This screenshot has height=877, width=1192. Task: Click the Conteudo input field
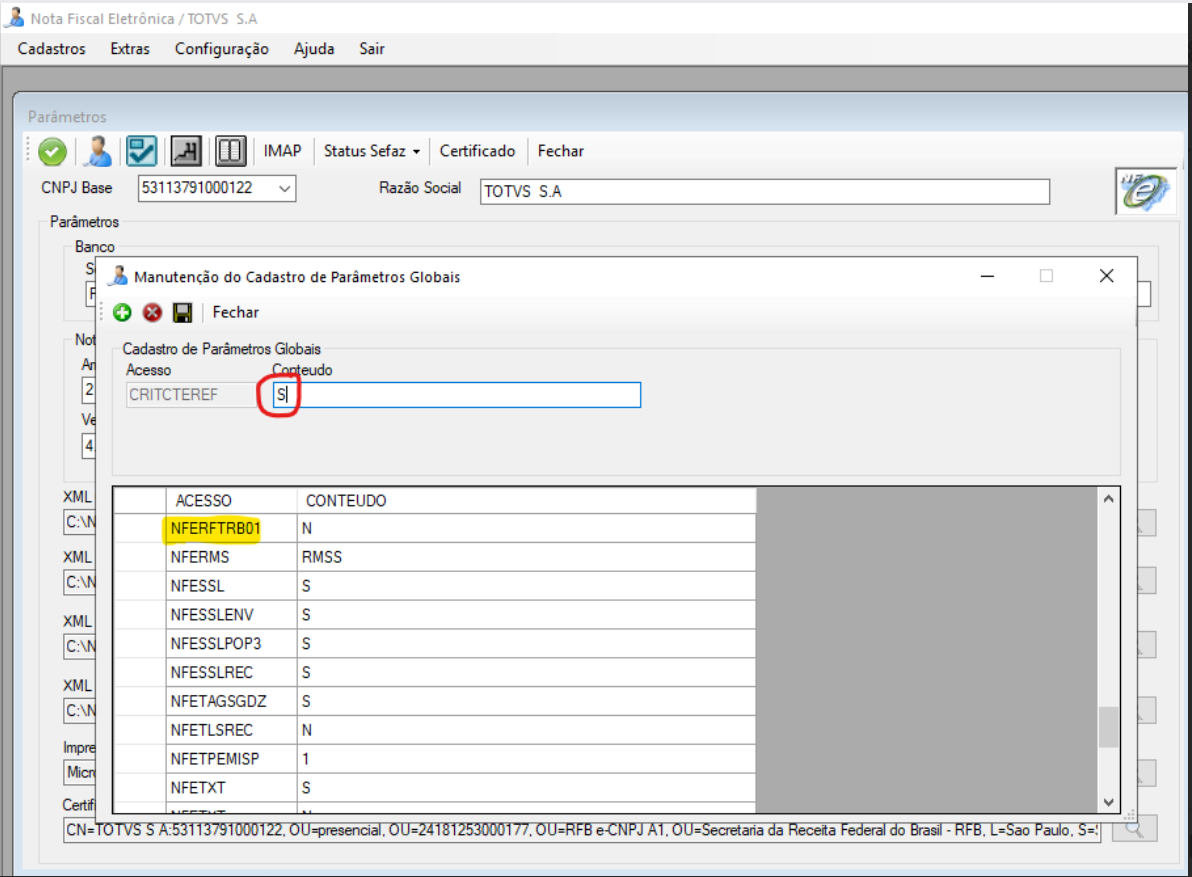(x=457, y=394)
